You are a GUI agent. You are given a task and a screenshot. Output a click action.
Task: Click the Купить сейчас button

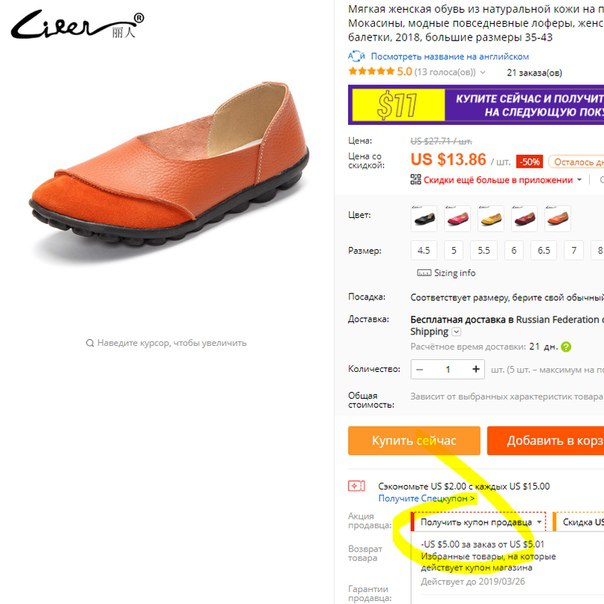(x=414, y=441)
